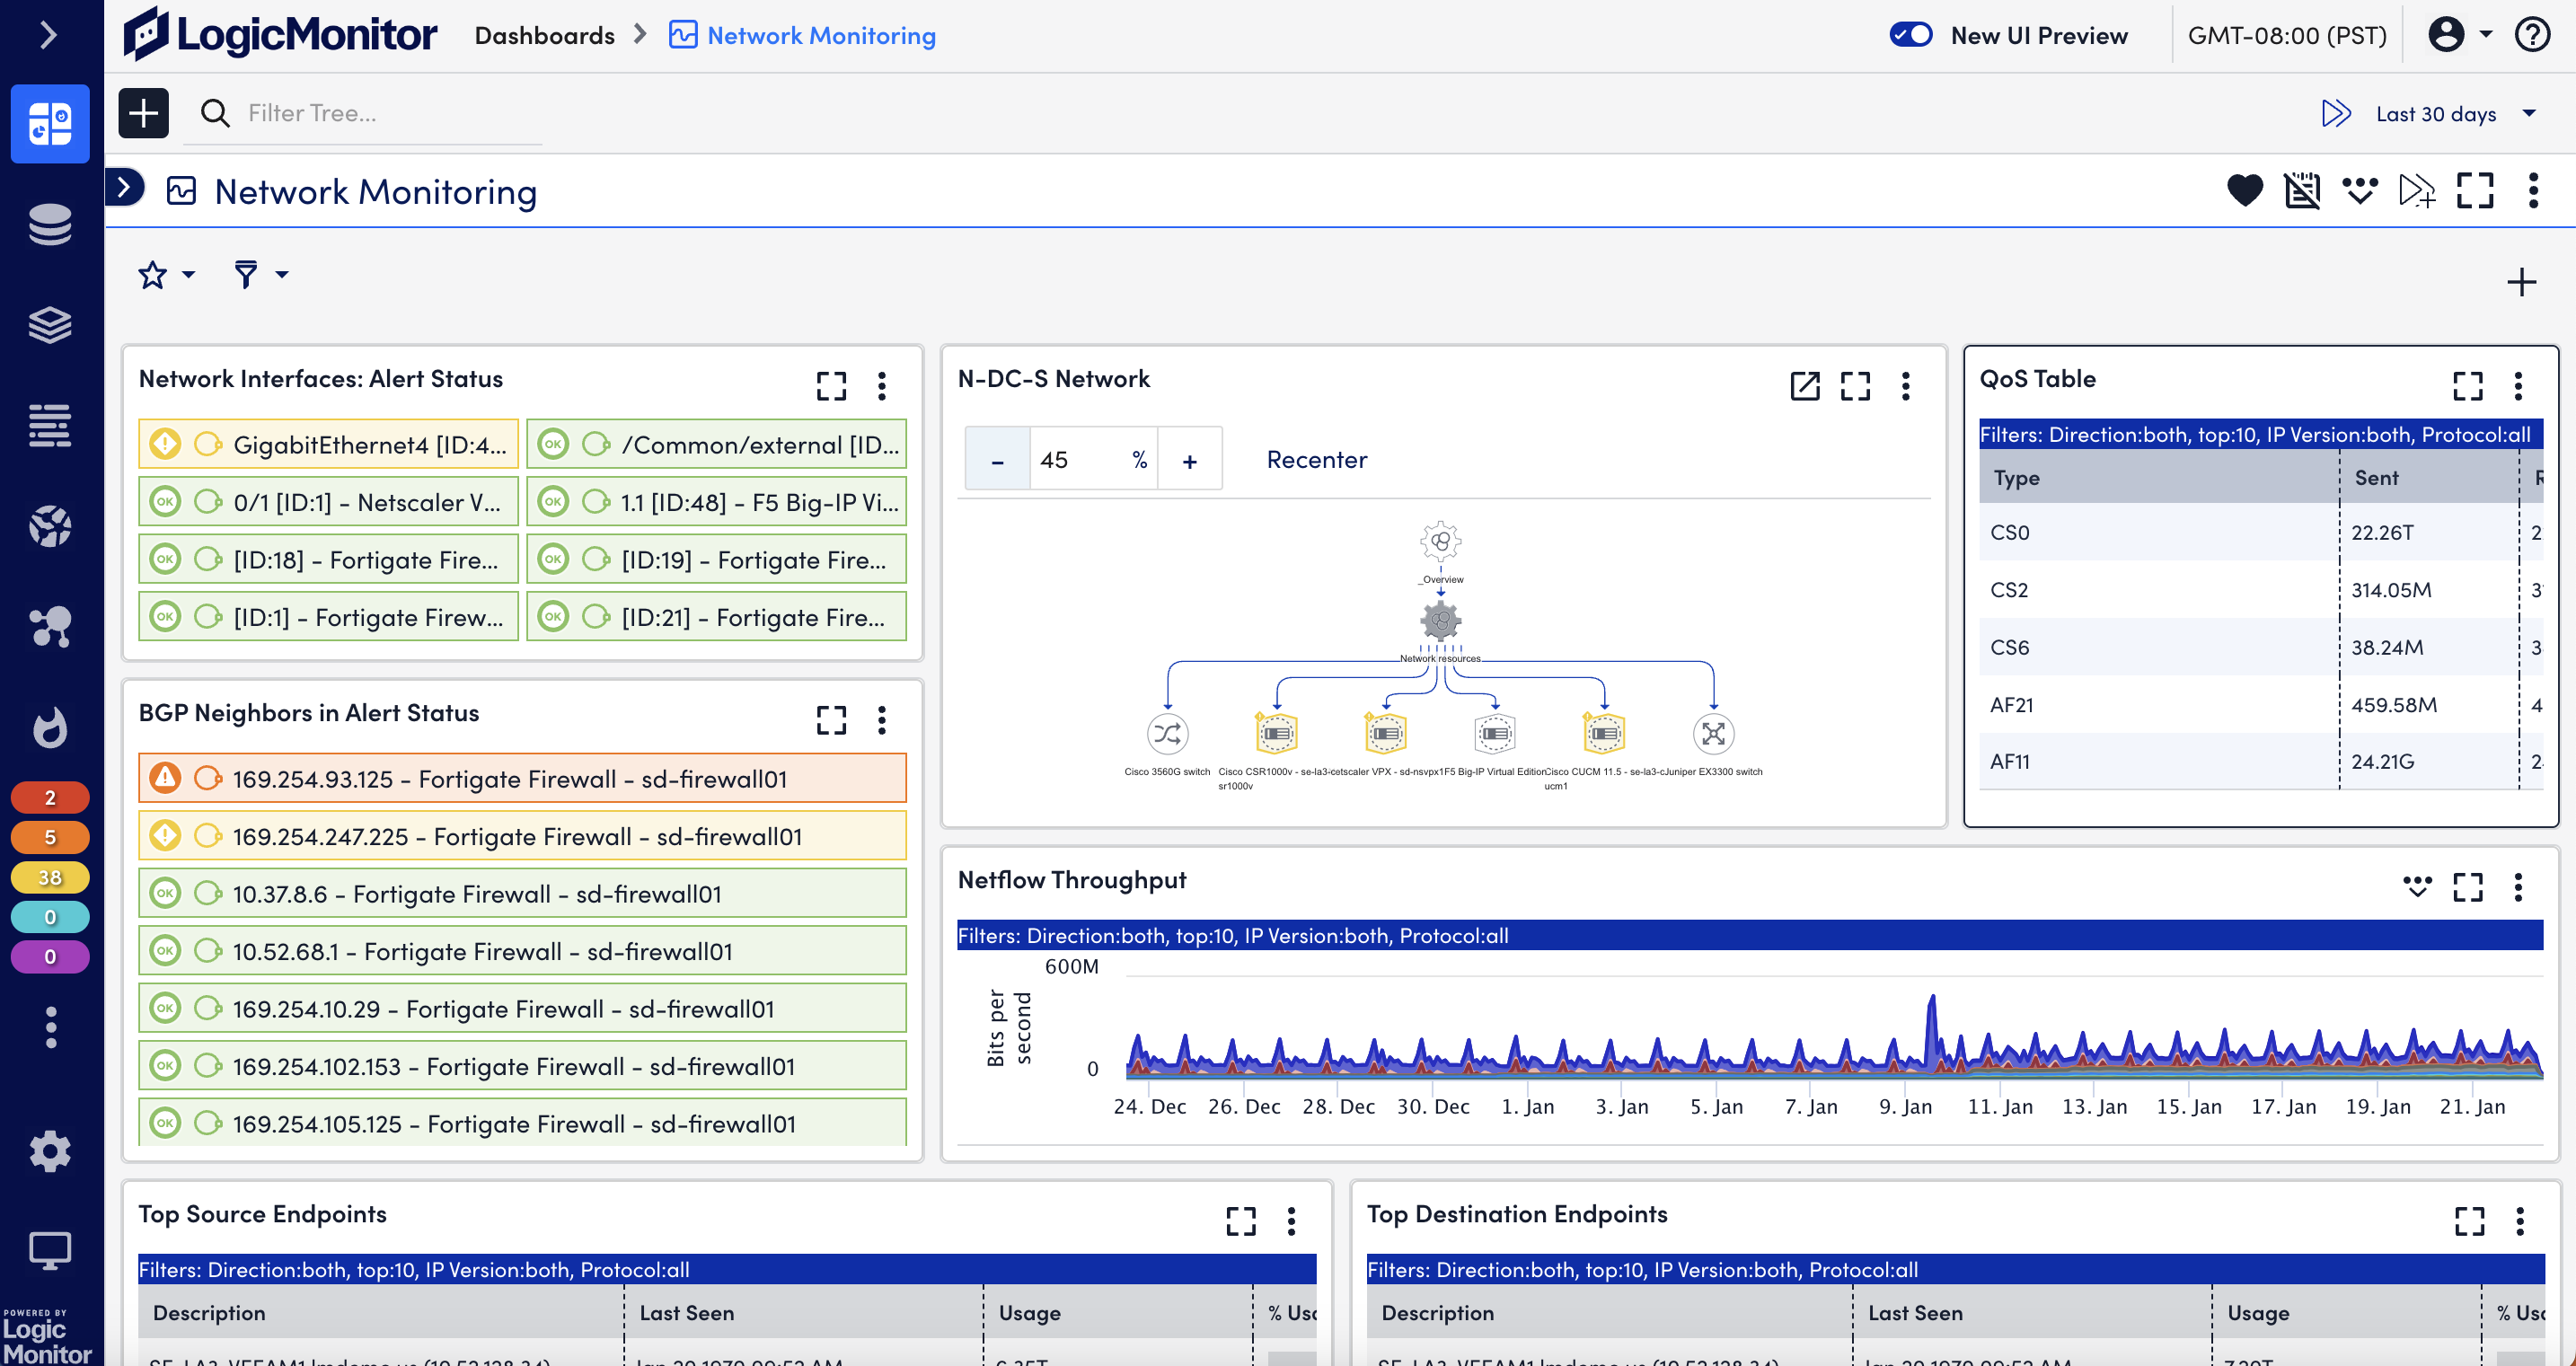Viewport: 2576px width, 1366px height.
Task: Open the filter funnel dropdown arrow
Action: pyautogui.click(x=282, y=274)
